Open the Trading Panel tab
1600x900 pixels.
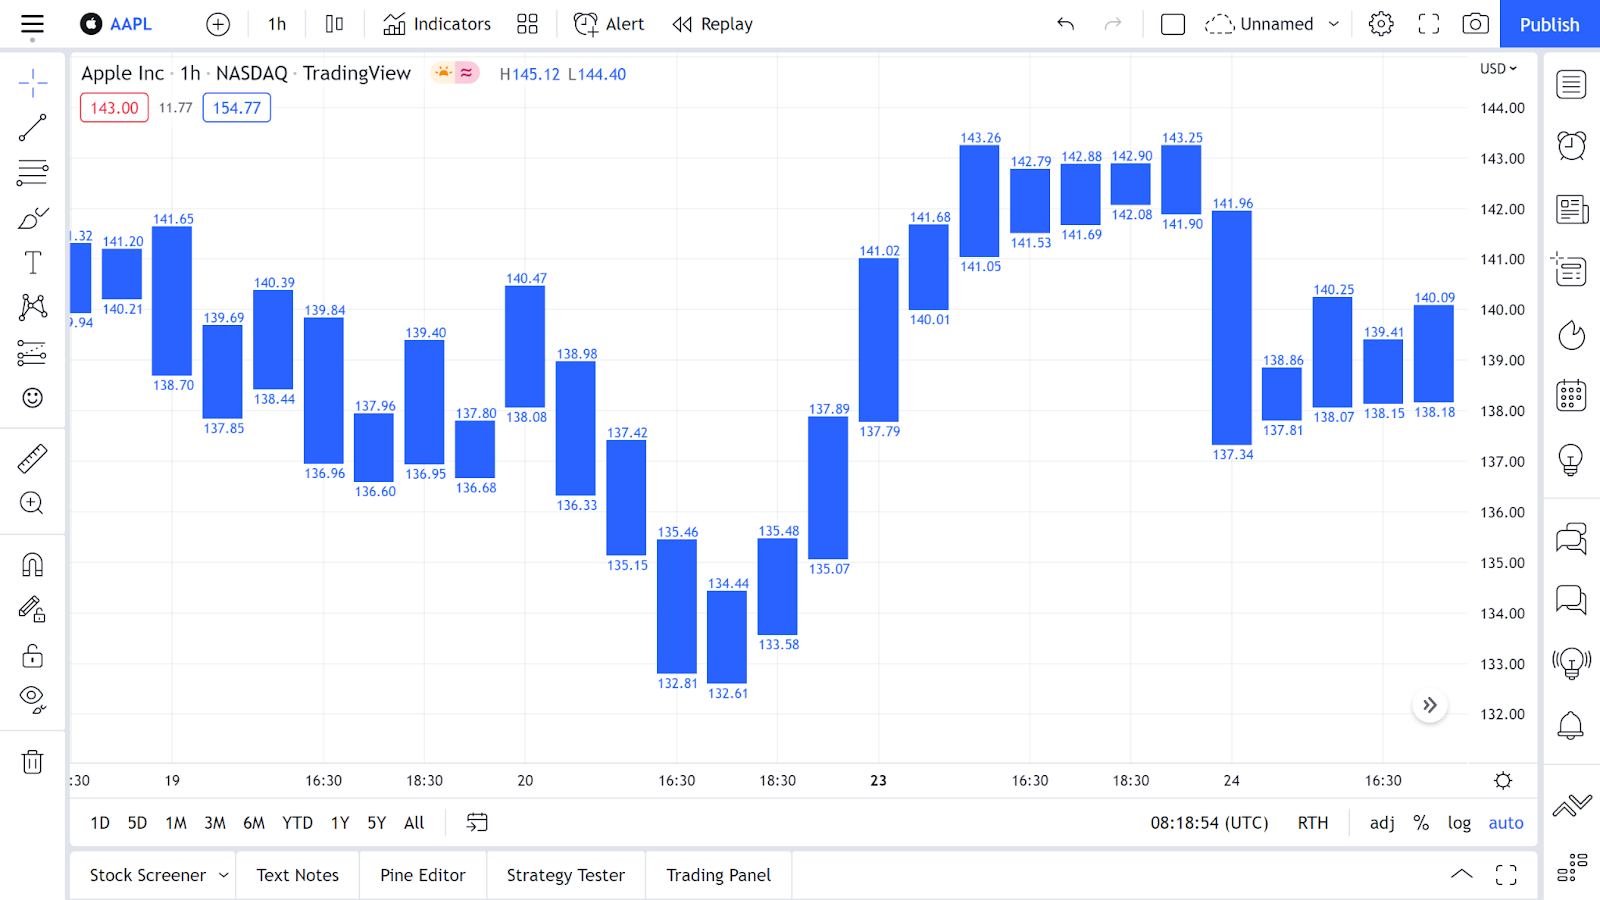tap(719, 875)
